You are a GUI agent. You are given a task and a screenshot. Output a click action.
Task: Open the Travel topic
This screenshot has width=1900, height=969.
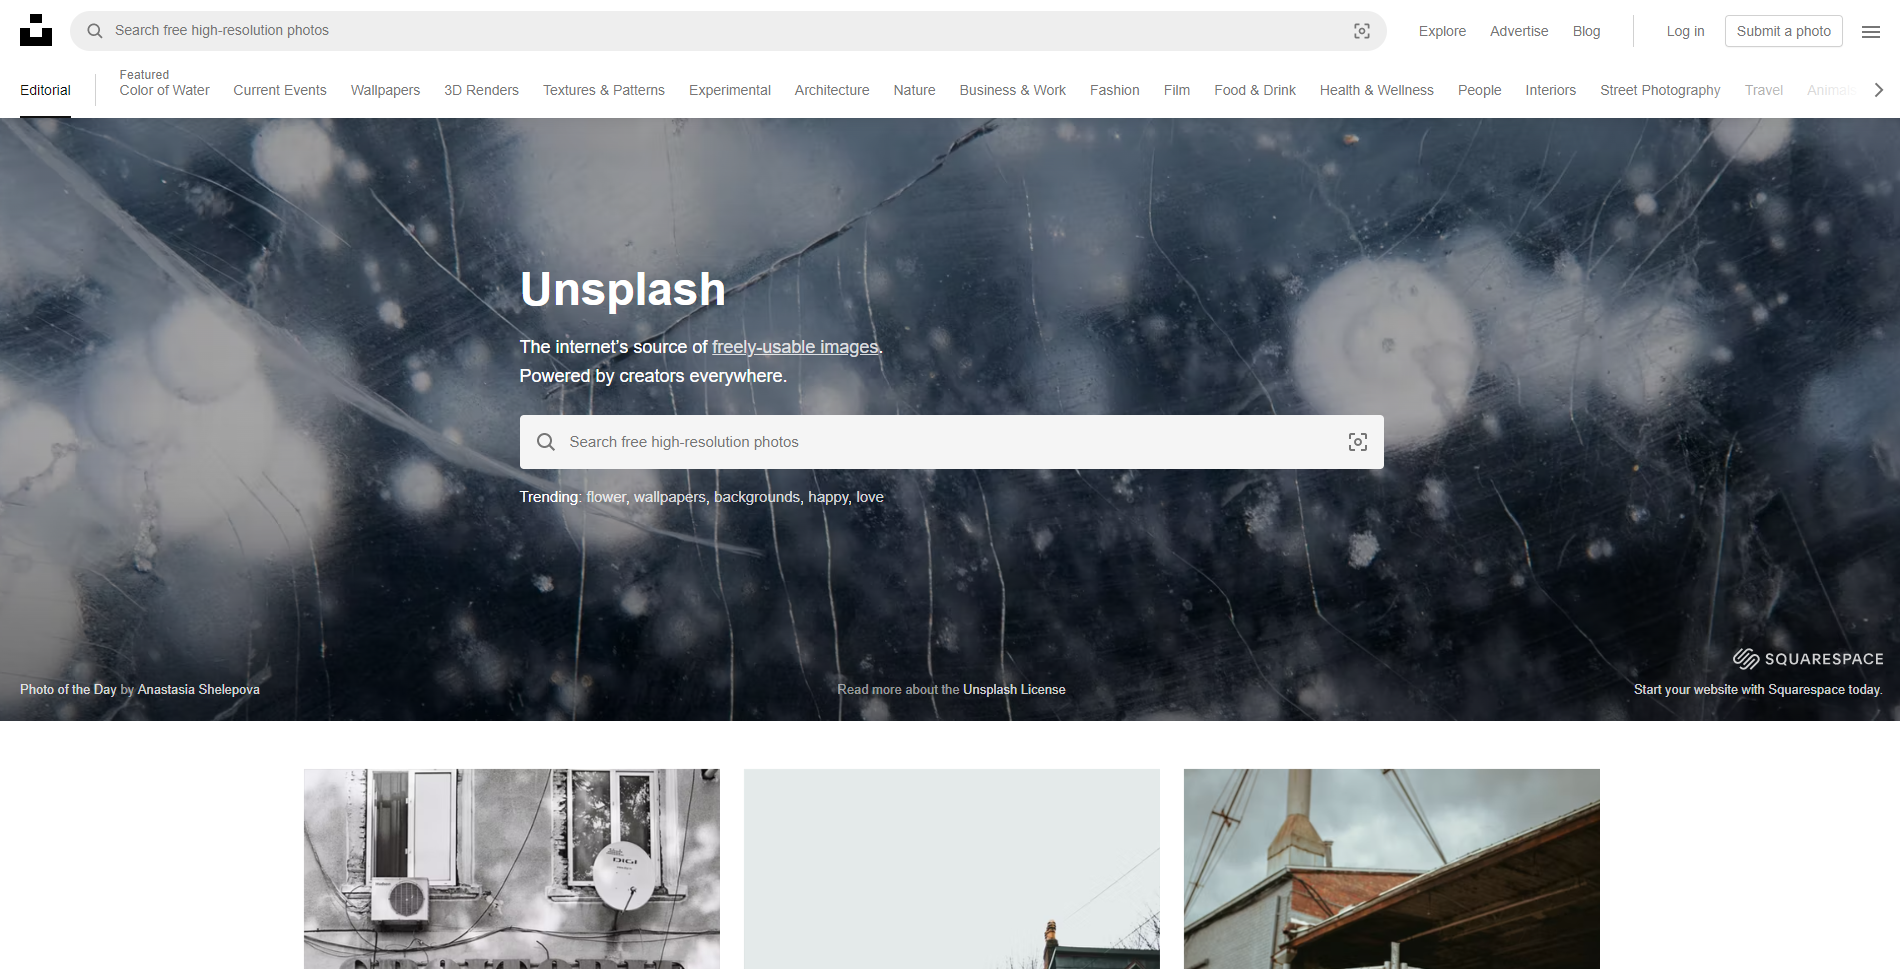pos(1764,90)
